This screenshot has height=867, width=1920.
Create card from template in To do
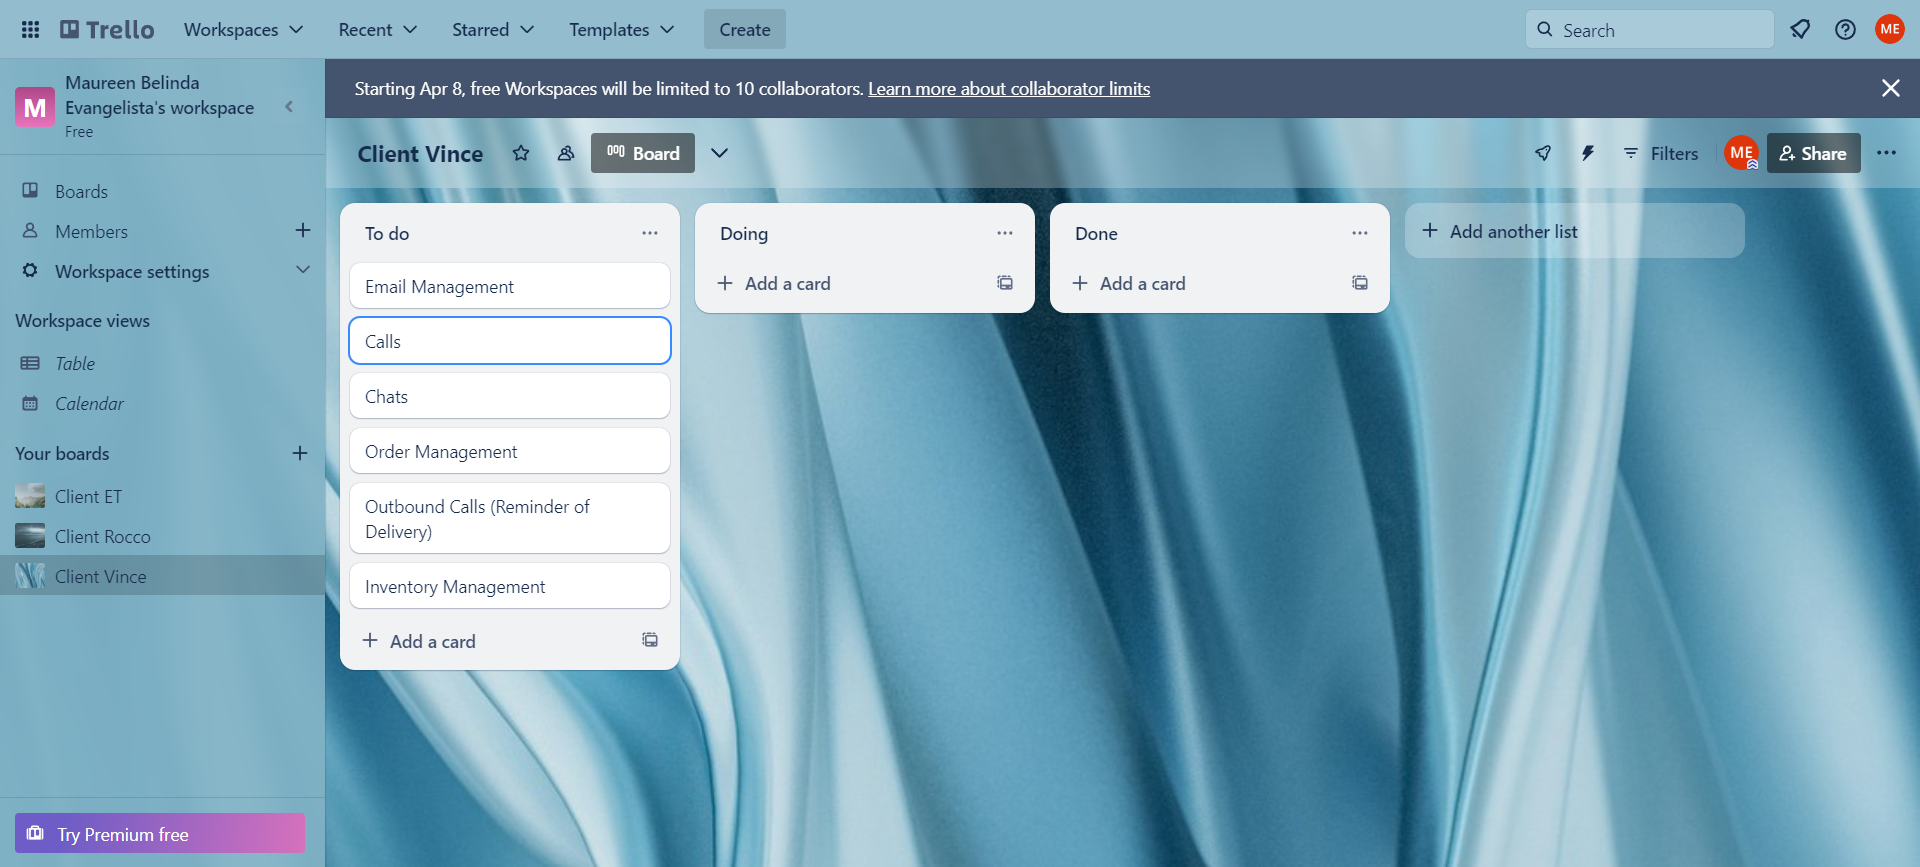(650, 640)
